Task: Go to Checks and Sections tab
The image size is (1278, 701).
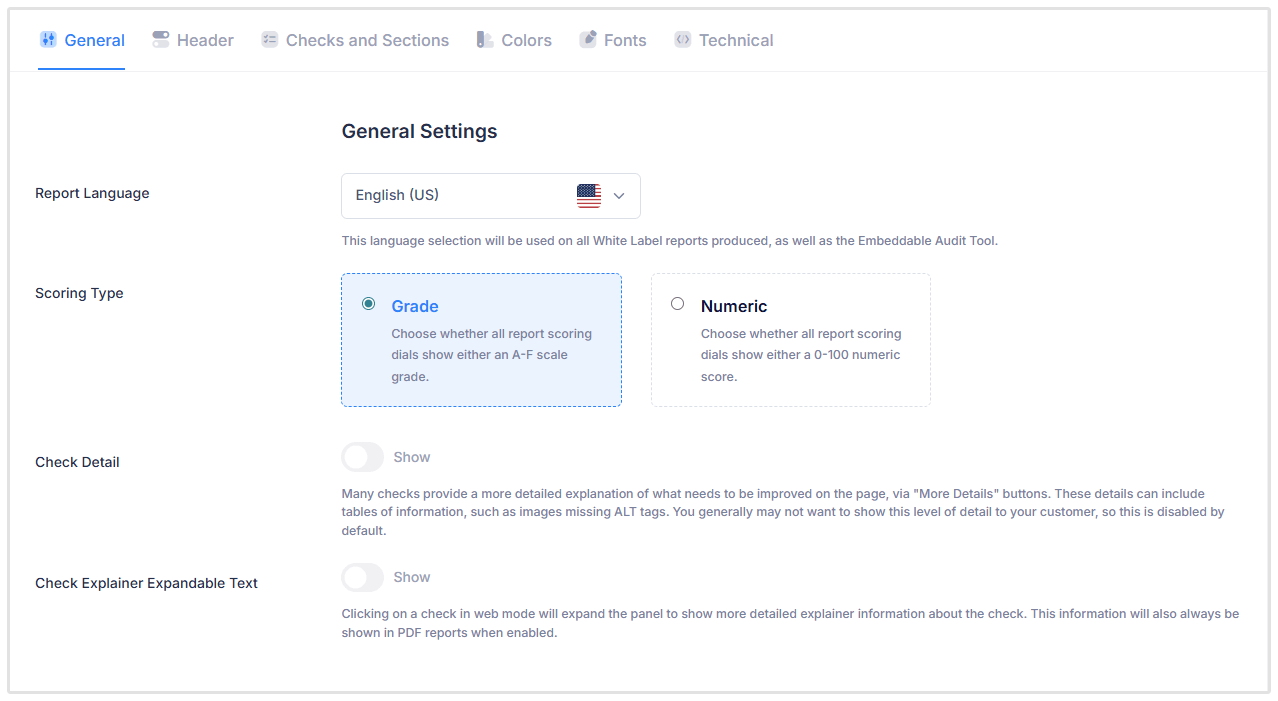Action: point(367,40)
